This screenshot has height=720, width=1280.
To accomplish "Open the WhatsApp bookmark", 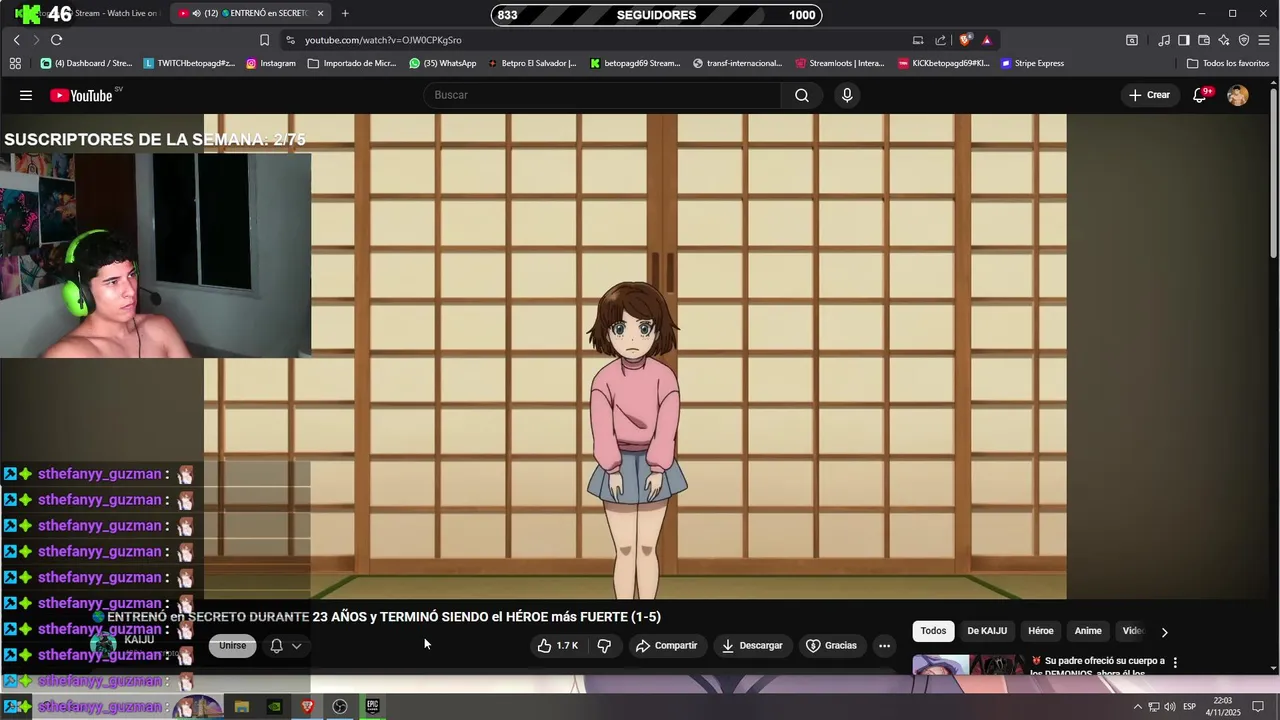I will (443, 63).
